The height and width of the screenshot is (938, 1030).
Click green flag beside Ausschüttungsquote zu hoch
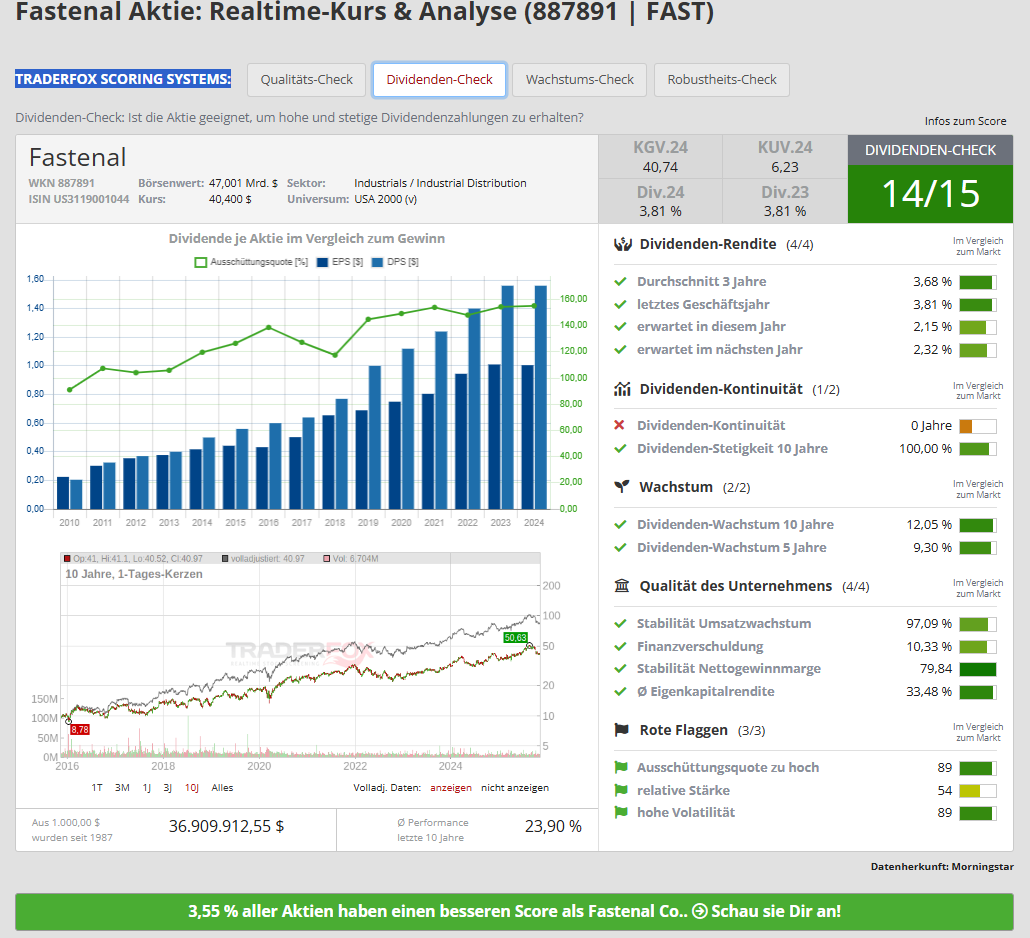click(x=621, y=767)
